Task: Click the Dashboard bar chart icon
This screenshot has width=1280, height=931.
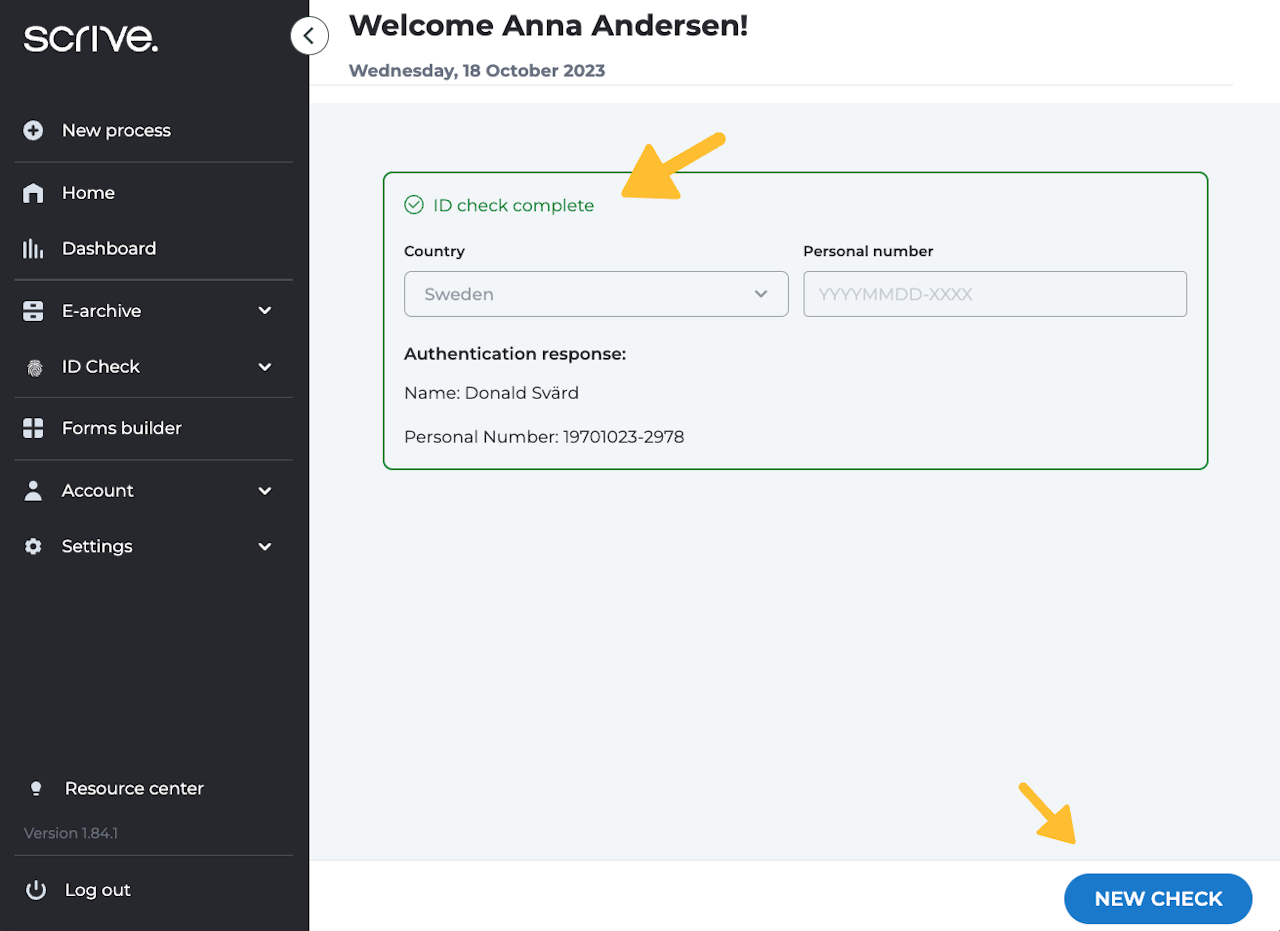Action: pyautogui.click(x=33, y=249)
